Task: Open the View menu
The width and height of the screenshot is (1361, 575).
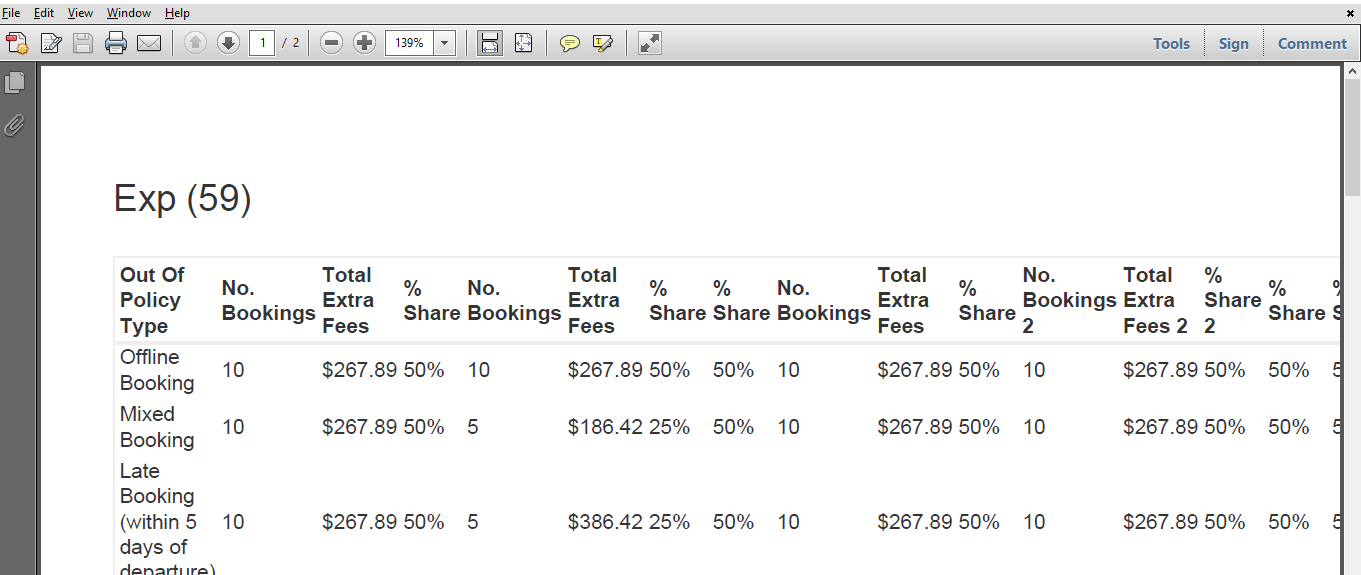Action: click(x=80, y=13)
